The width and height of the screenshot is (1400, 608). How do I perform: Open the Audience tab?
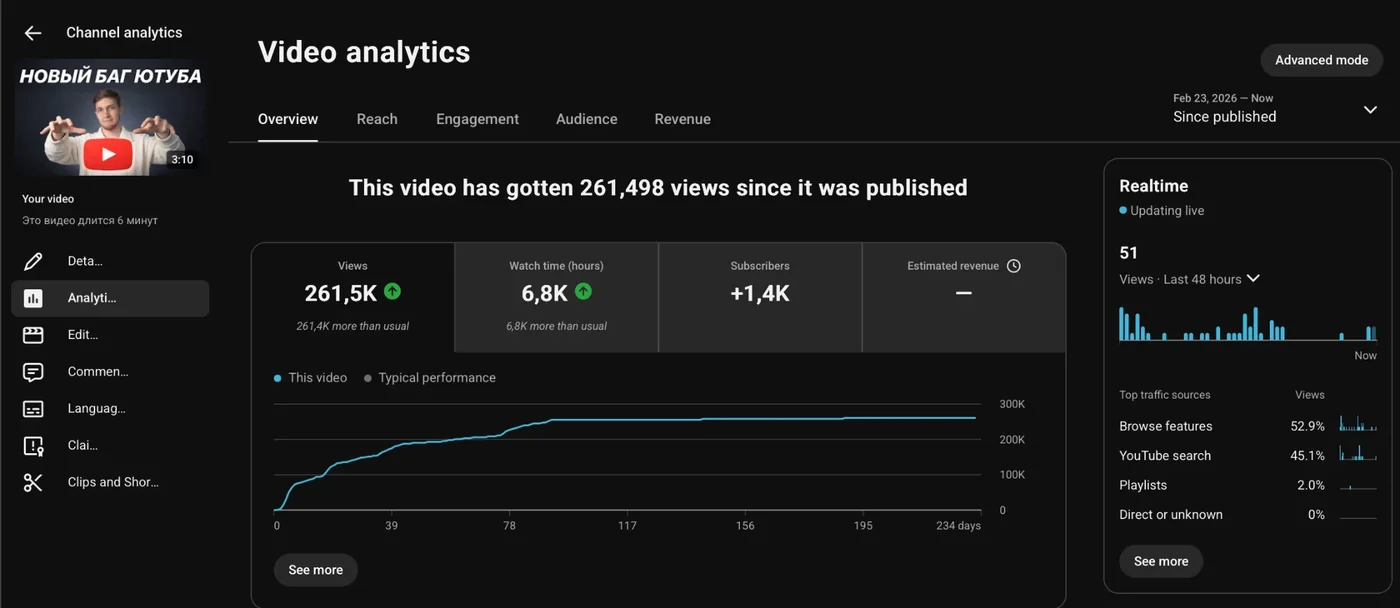pyautogui.click(x=586, y=119)
